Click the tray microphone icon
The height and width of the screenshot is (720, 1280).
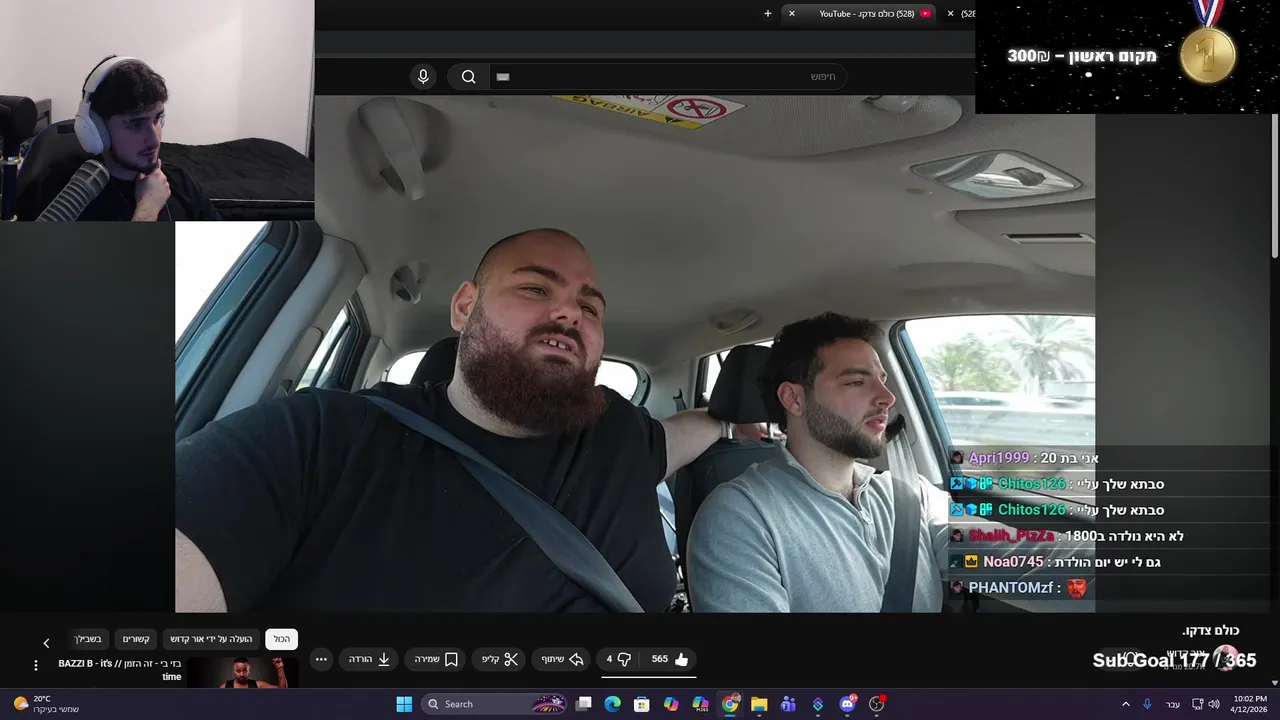click(1147, 704)
